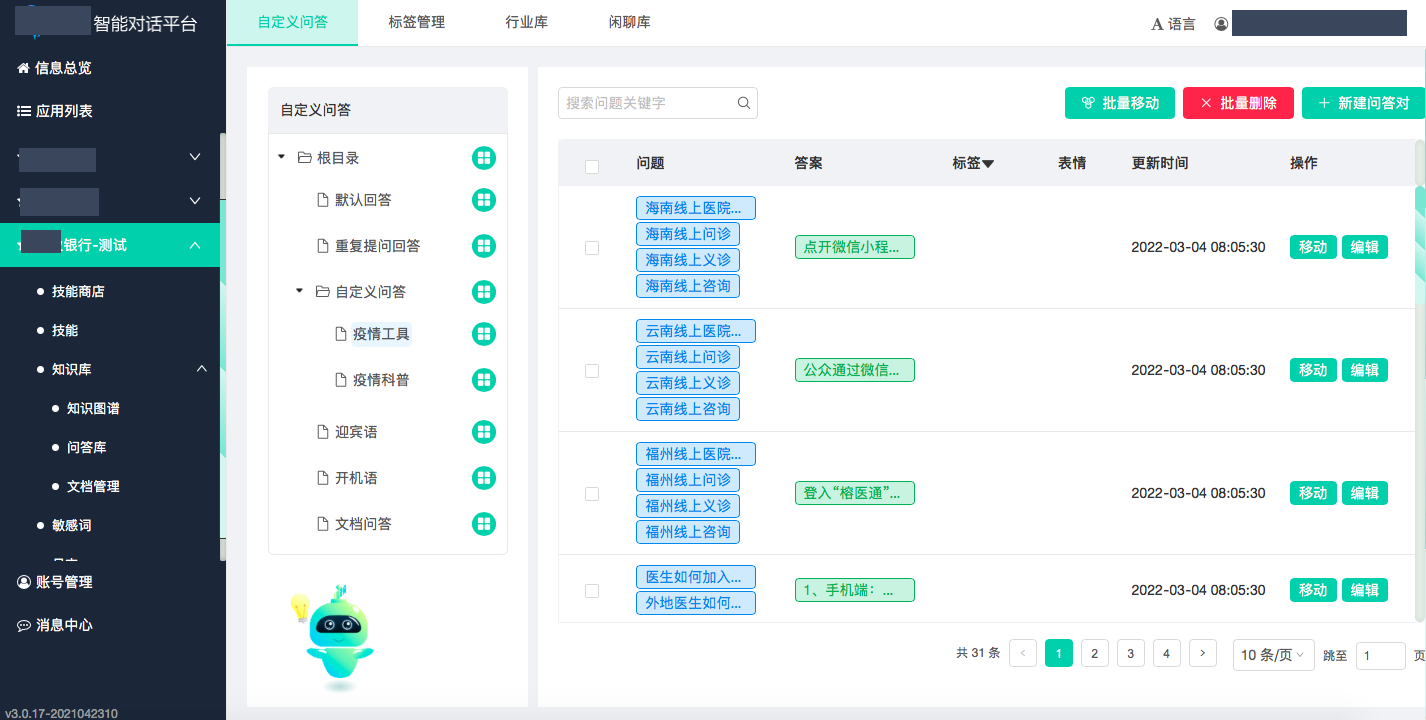1426x720 pixels.
Task: Click the robot mascot with lightbulb
Action: 334,635
